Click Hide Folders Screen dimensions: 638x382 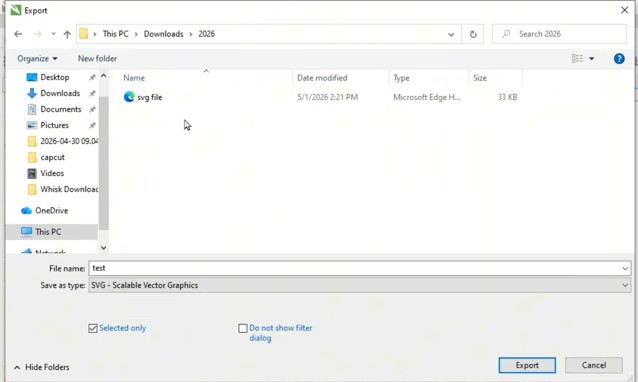coord(42,367)
